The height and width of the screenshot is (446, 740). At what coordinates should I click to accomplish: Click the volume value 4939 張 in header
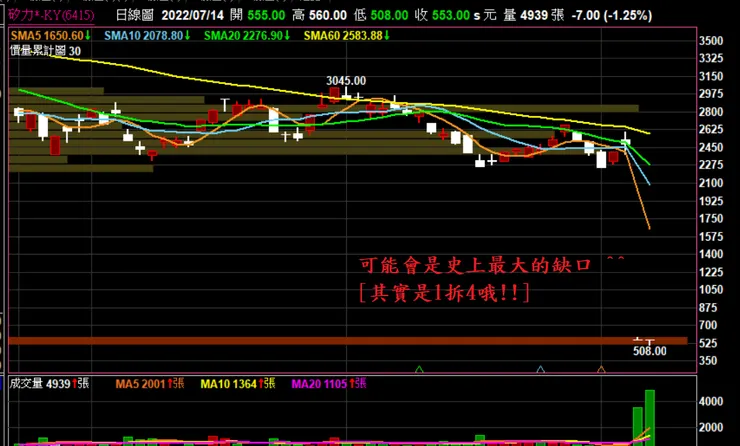[542, 16]
